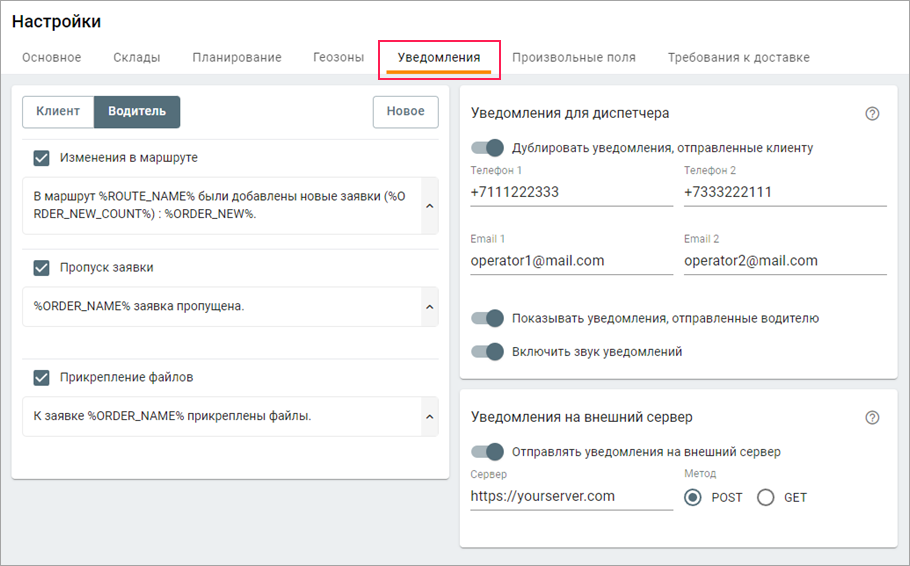910x566 pixels.
Task: Toggle showing notifications sent to driver
Action: [487, 318]
